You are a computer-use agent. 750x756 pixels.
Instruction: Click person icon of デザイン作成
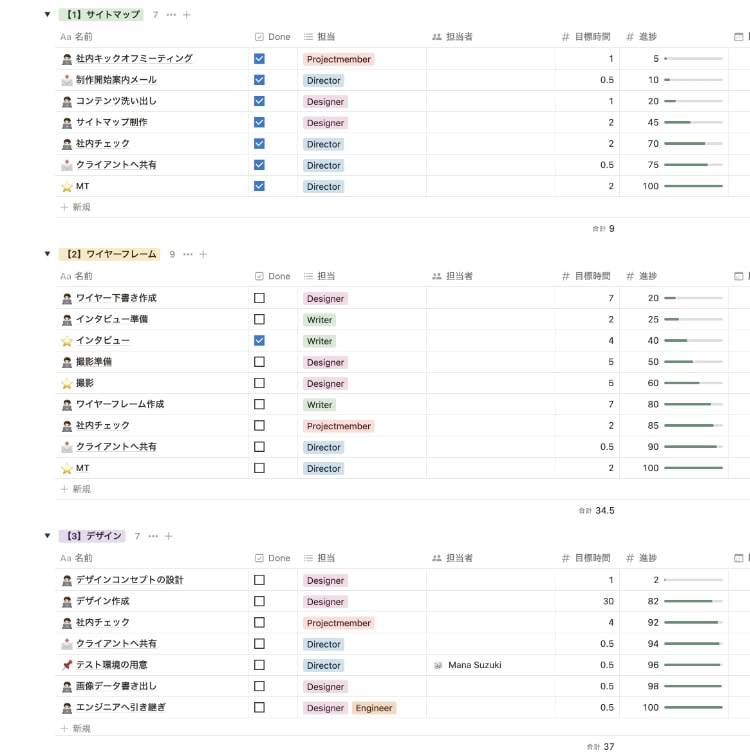point(67,602)
